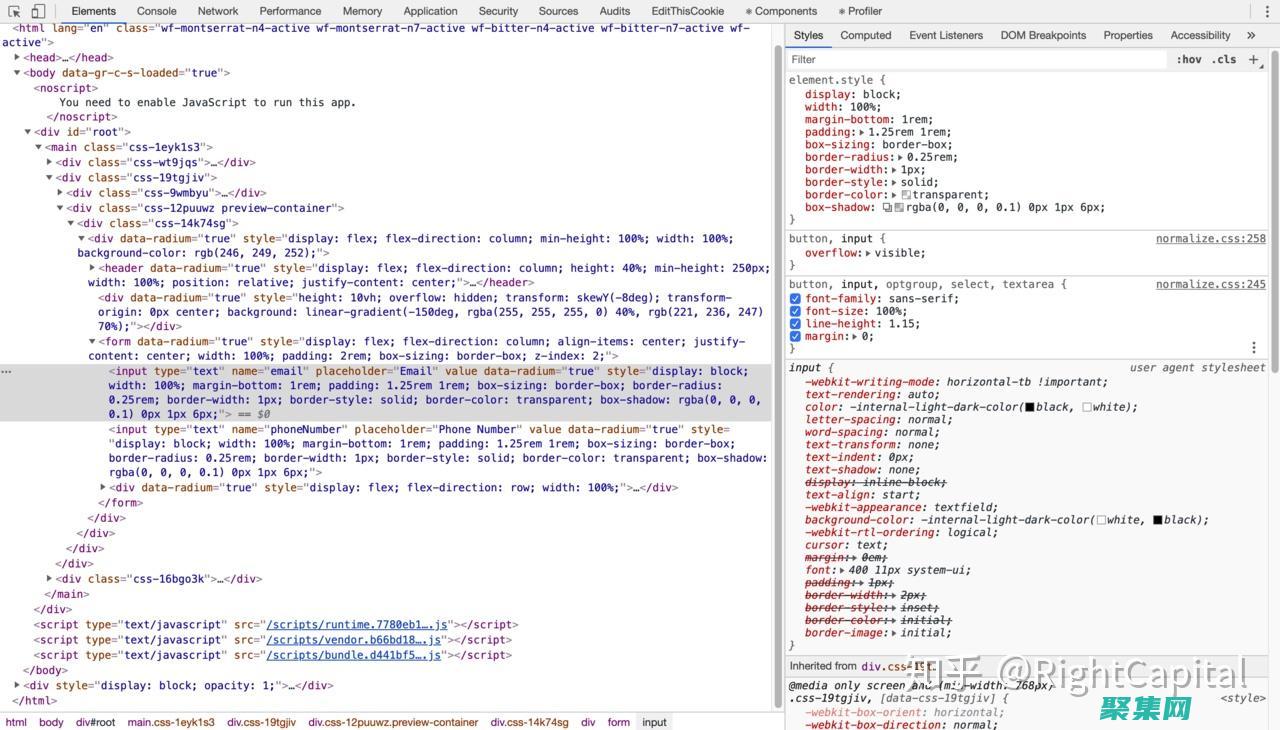Expand the padding shorthand in element.style

[862, 132]
